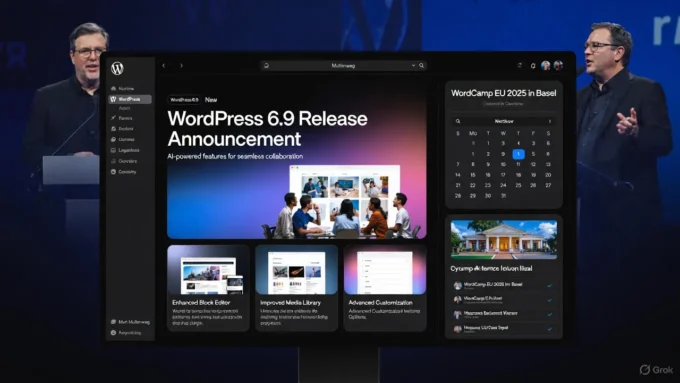Click the New label next to the badge
This screenshot has height=383, width=680.
(211, 100)
